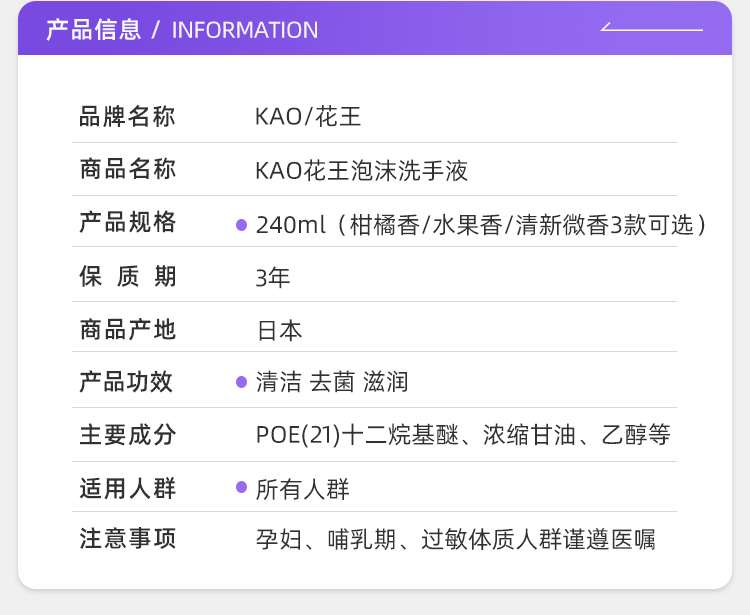Image resolution: width=750 pixels, height=615 pixels.
Task: Click the POE(21)十二烷基醚 ingredients text
Action: (463, 435)
